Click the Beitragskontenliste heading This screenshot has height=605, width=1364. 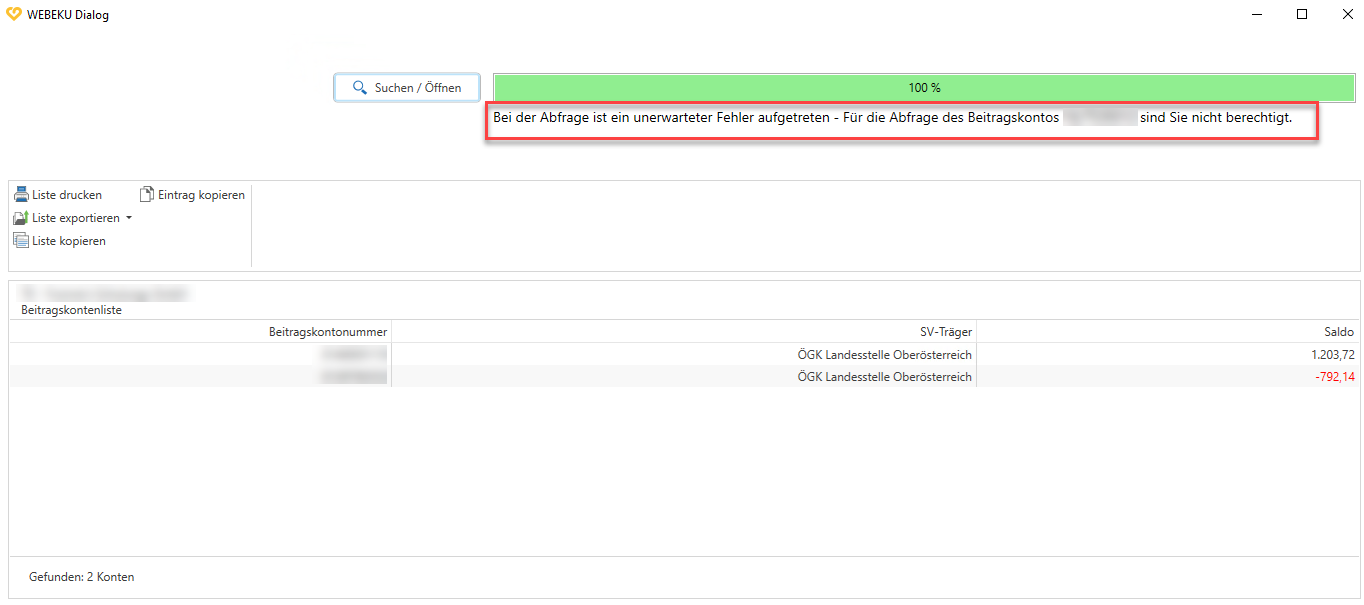point(71,311)
